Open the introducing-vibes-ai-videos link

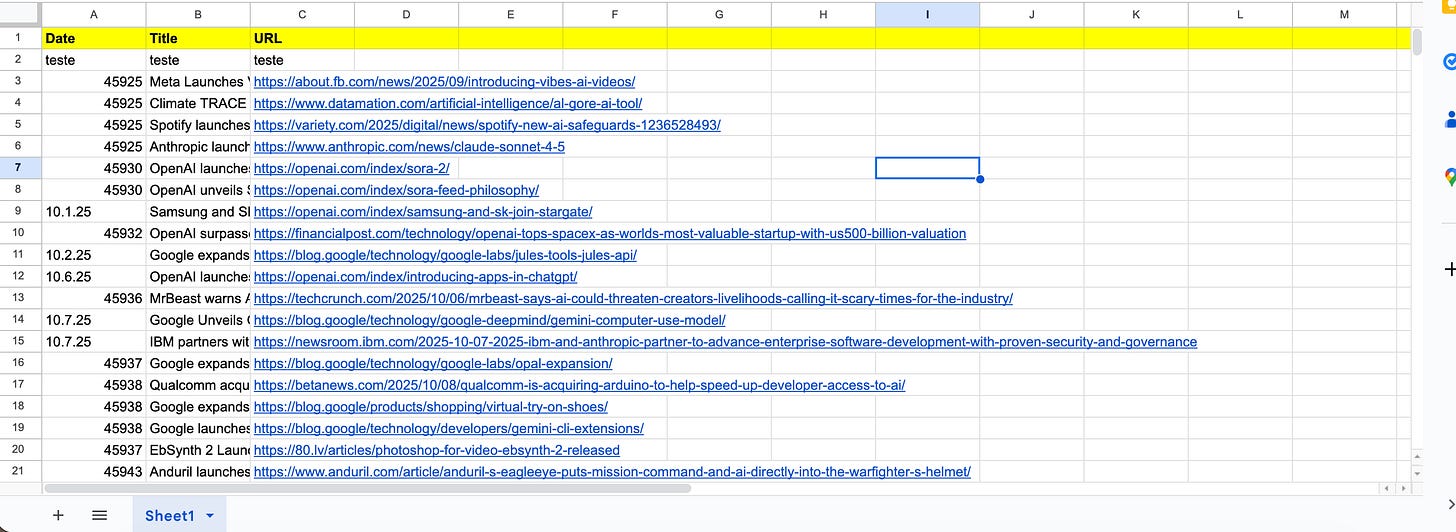444,82
